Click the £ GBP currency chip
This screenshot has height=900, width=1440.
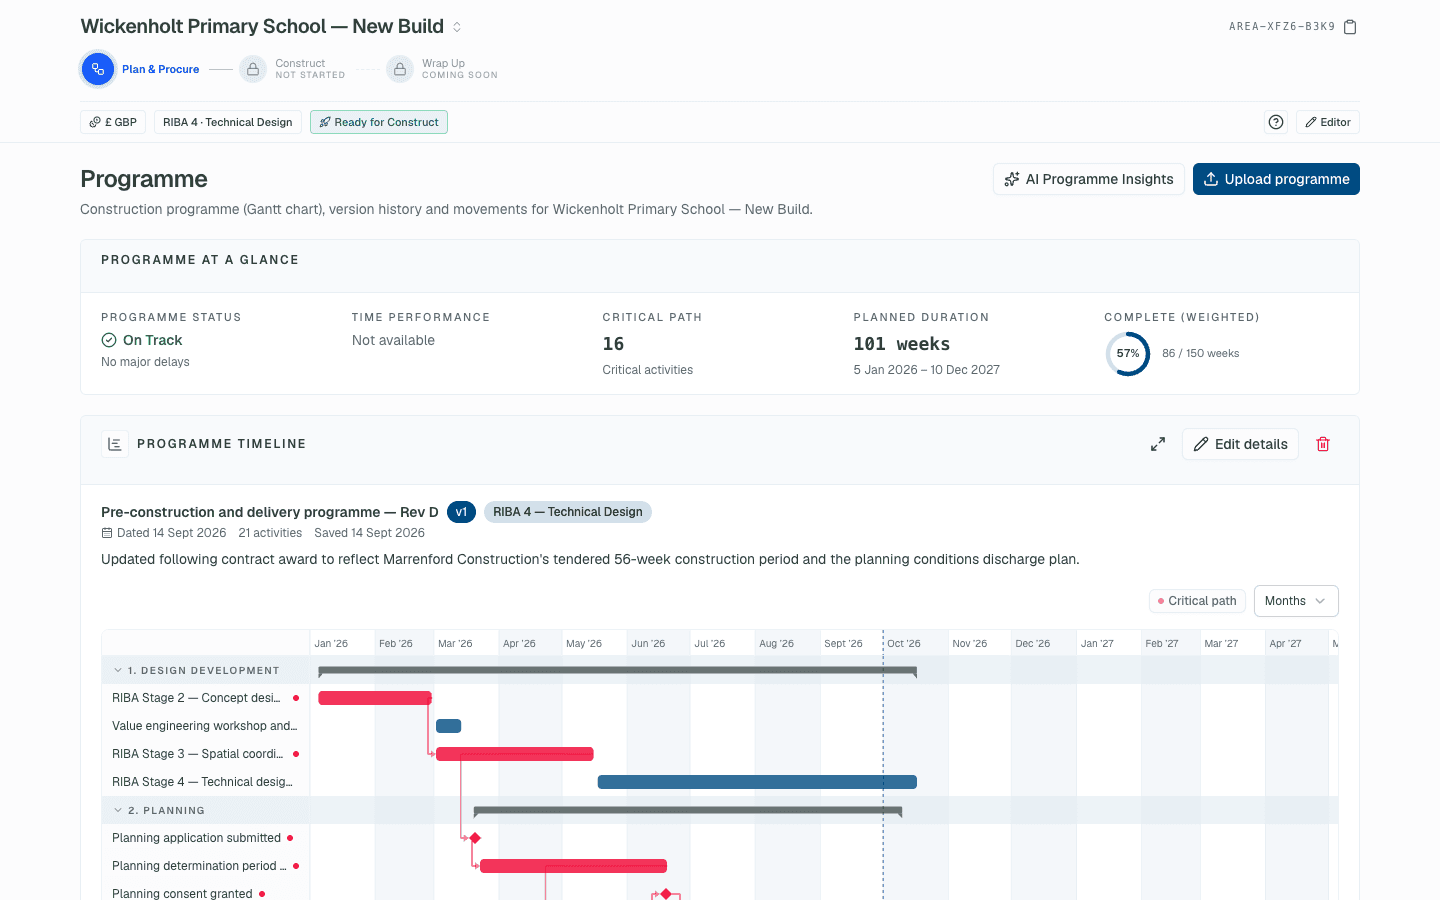pos(113,122)
